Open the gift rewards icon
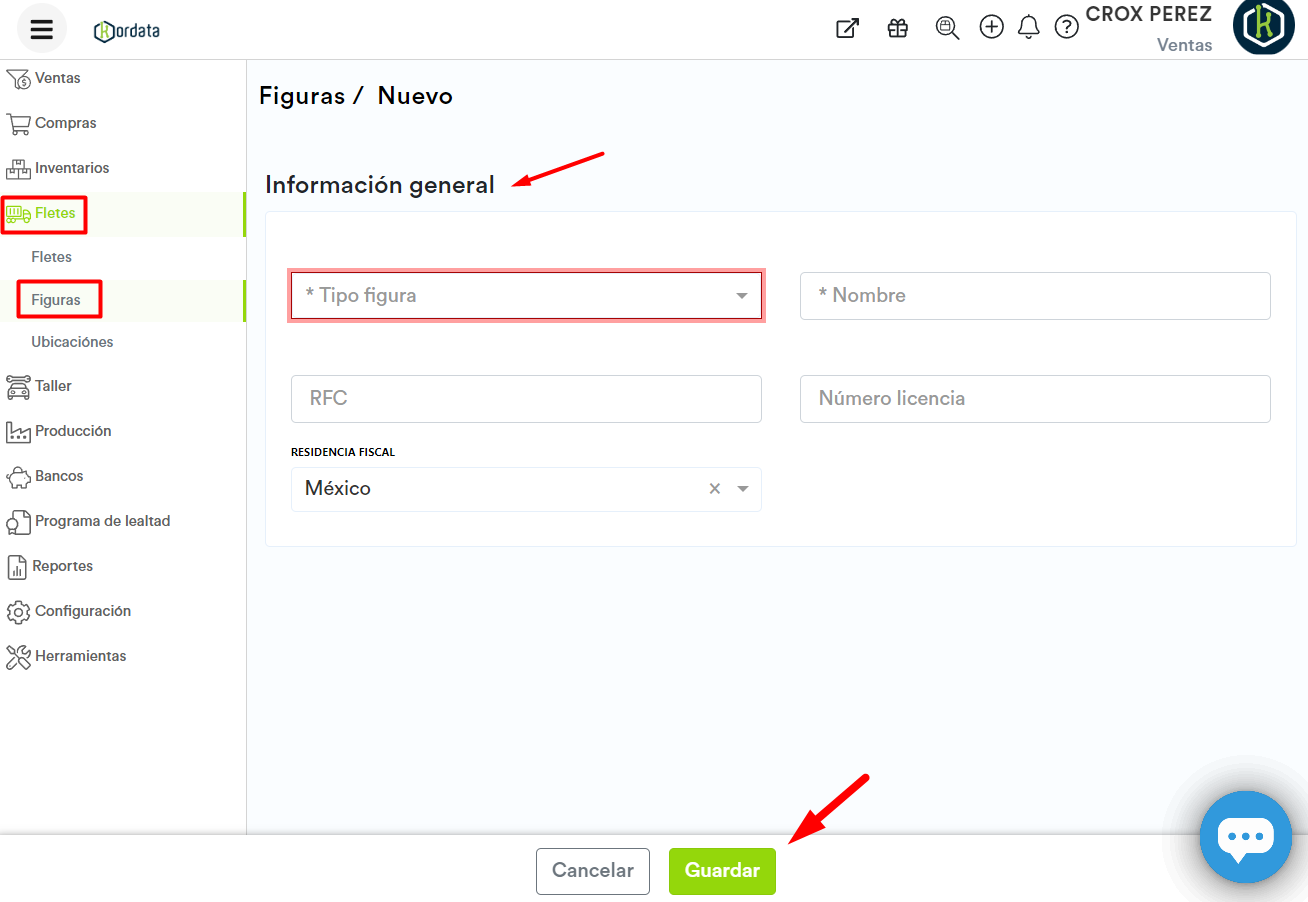The height and width of the screenshot is (902, 1308). (897, 28)
